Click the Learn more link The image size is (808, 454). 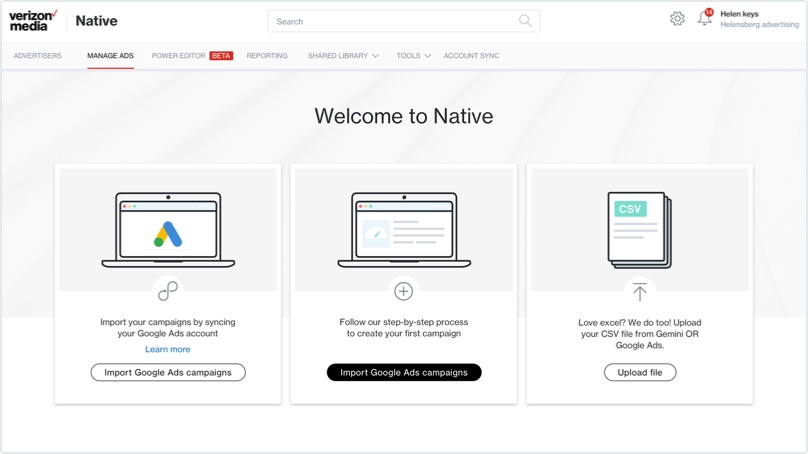[x=167, y=349]
